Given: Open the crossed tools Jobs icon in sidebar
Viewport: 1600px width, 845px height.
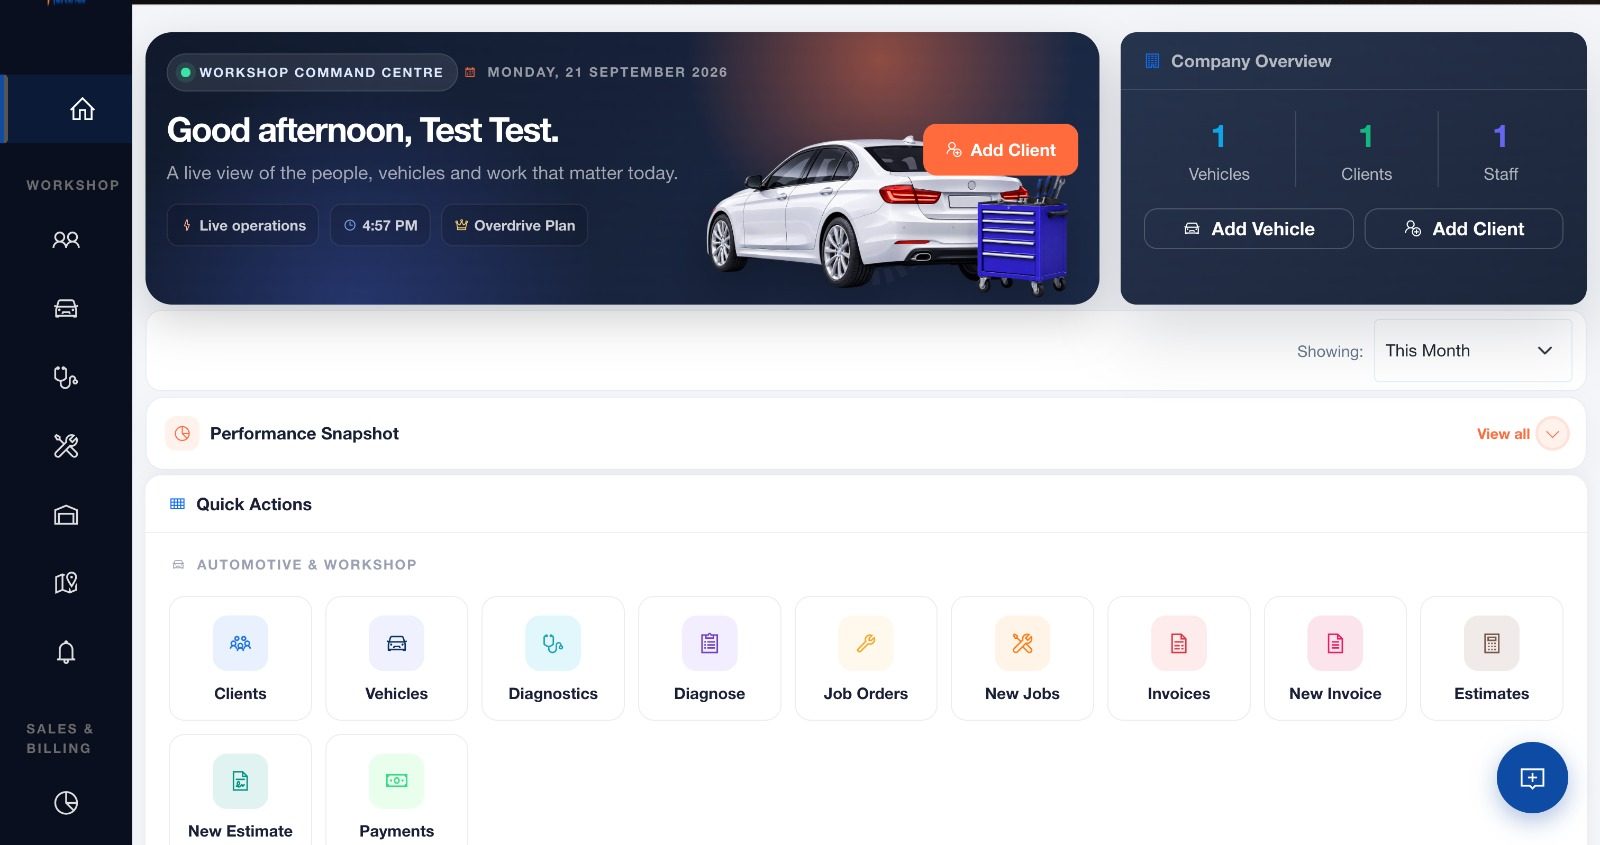Looking at the screenshot, I should (x=66, y=446).
